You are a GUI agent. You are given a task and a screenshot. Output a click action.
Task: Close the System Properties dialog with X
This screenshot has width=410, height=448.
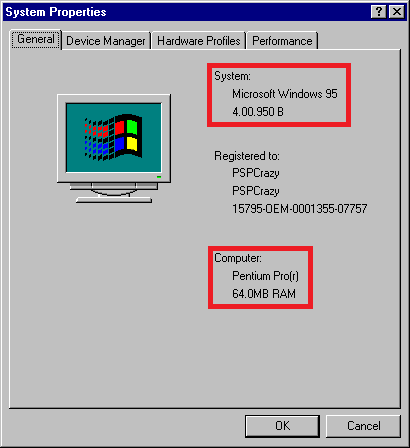point(397,12)
